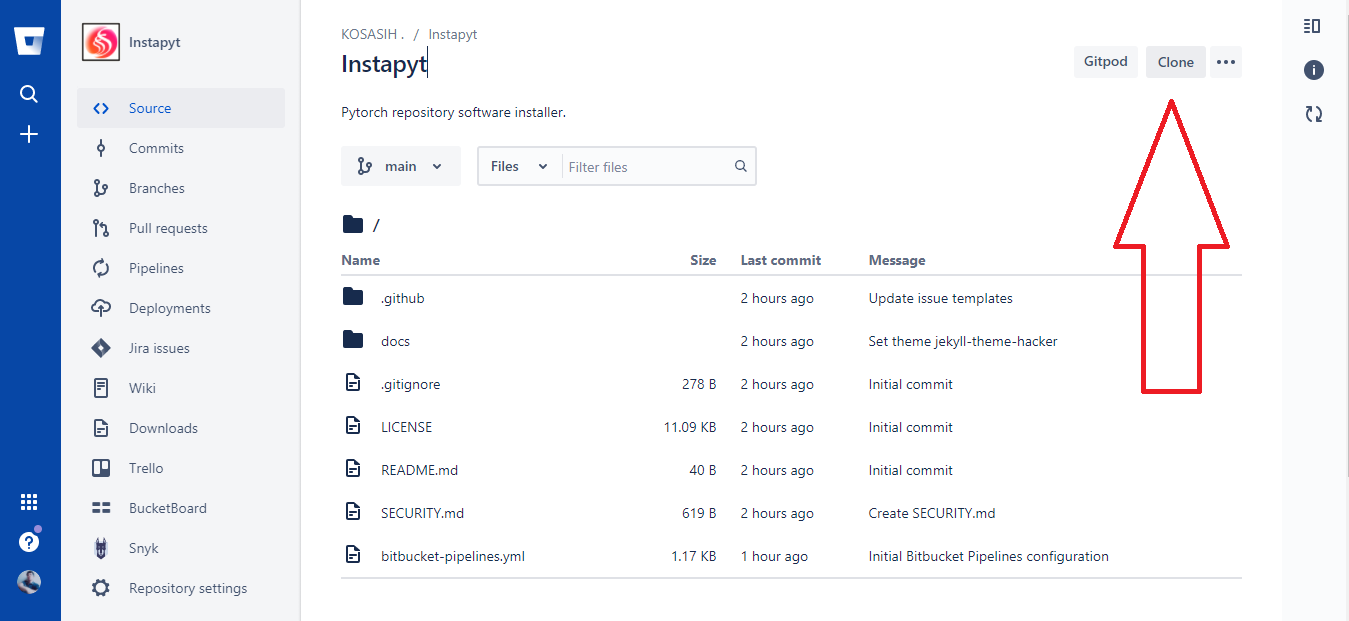This screenshot has width=1349, height=621.
Task: Click 'Initial Bitbucket Pipelines configuration' message
Action: [x=989, y=556]
